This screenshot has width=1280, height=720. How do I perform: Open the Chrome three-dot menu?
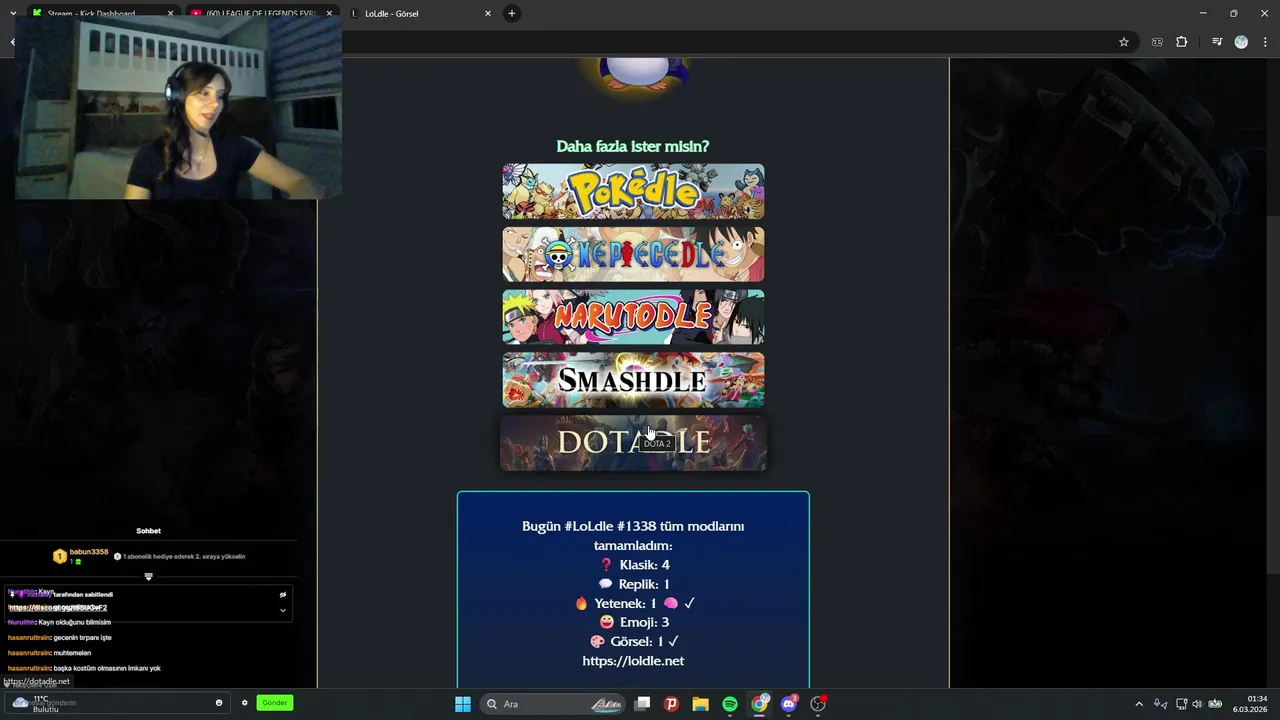pyautogui.click(x=1266, y=42)
